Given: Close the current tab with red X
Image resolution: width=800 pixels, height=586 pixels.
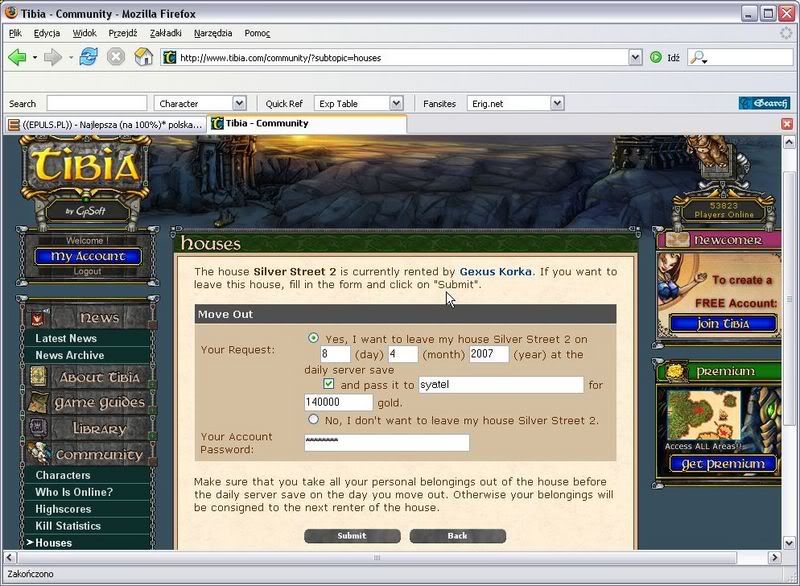Looking at the screenshot, I should (787, 124).
